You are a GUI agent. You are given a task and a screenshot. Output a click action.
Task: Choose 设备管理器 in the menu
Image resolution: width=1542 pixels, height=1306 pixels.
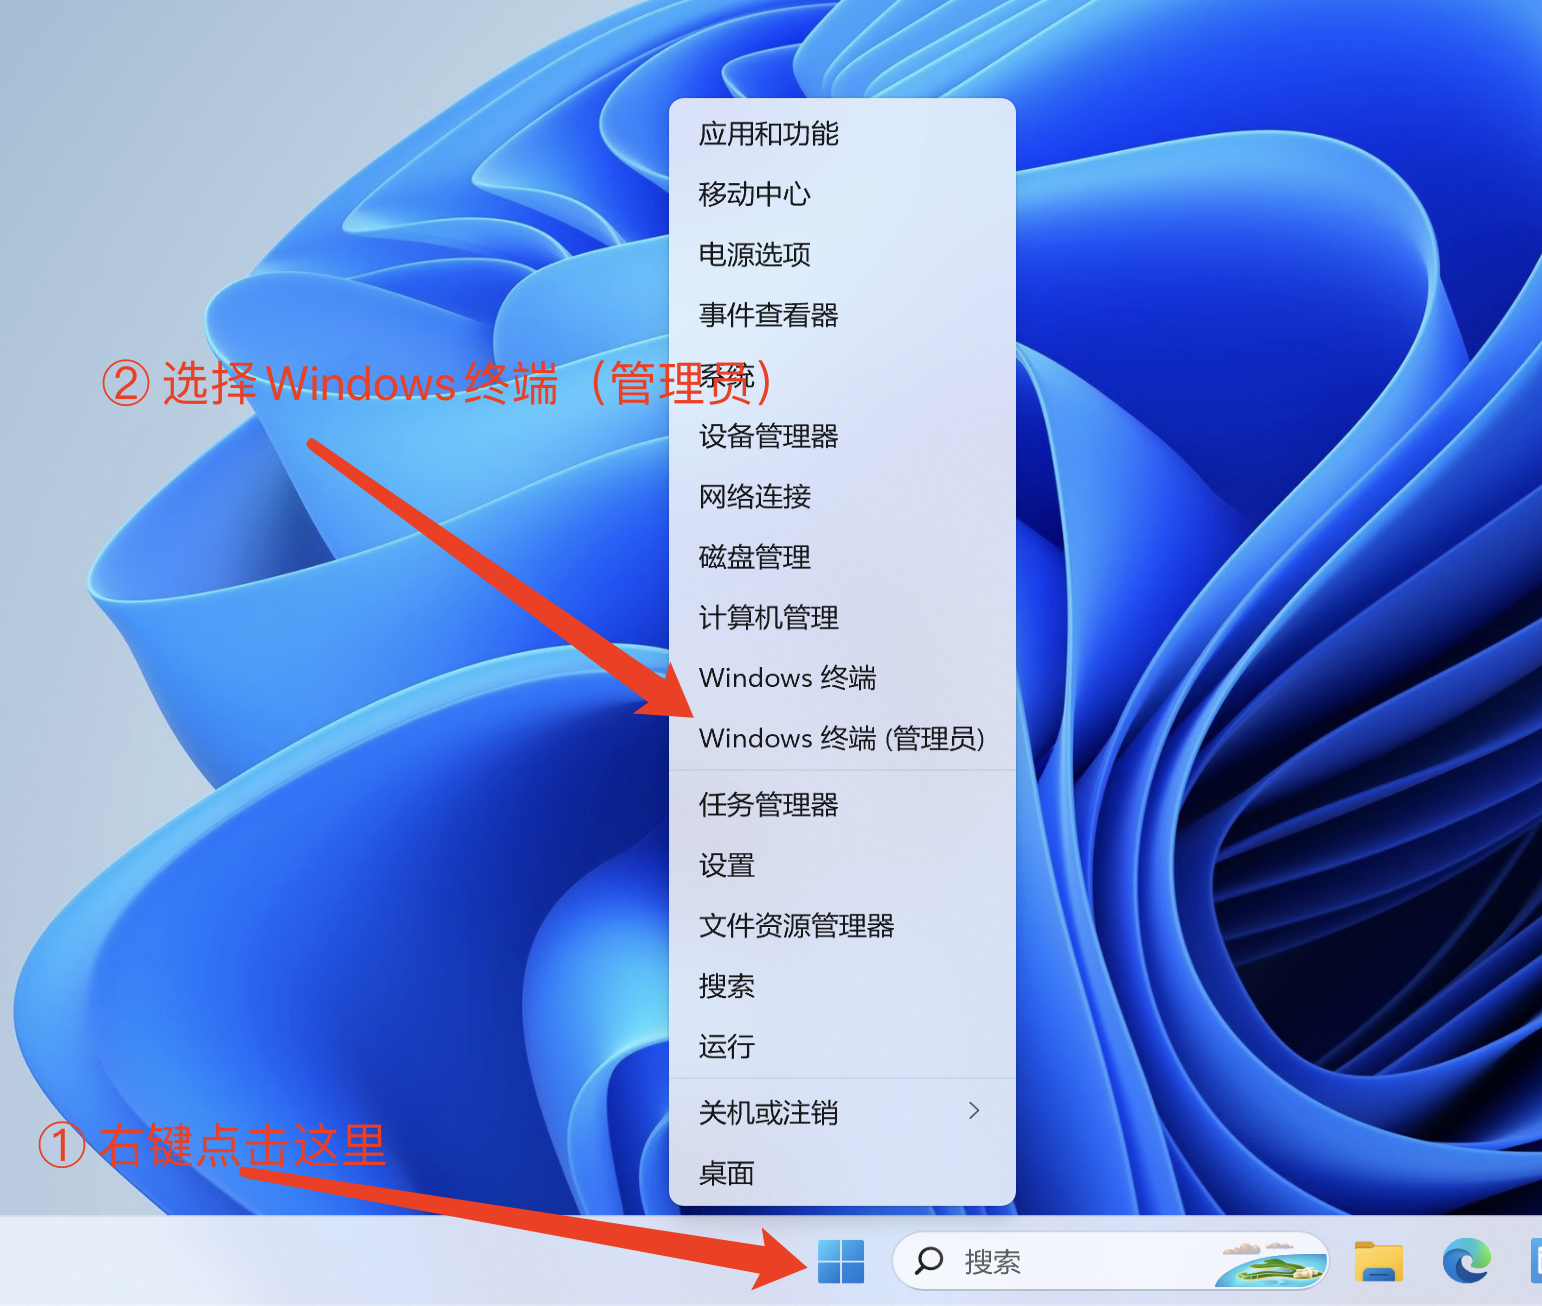click(x=842, y=436)
